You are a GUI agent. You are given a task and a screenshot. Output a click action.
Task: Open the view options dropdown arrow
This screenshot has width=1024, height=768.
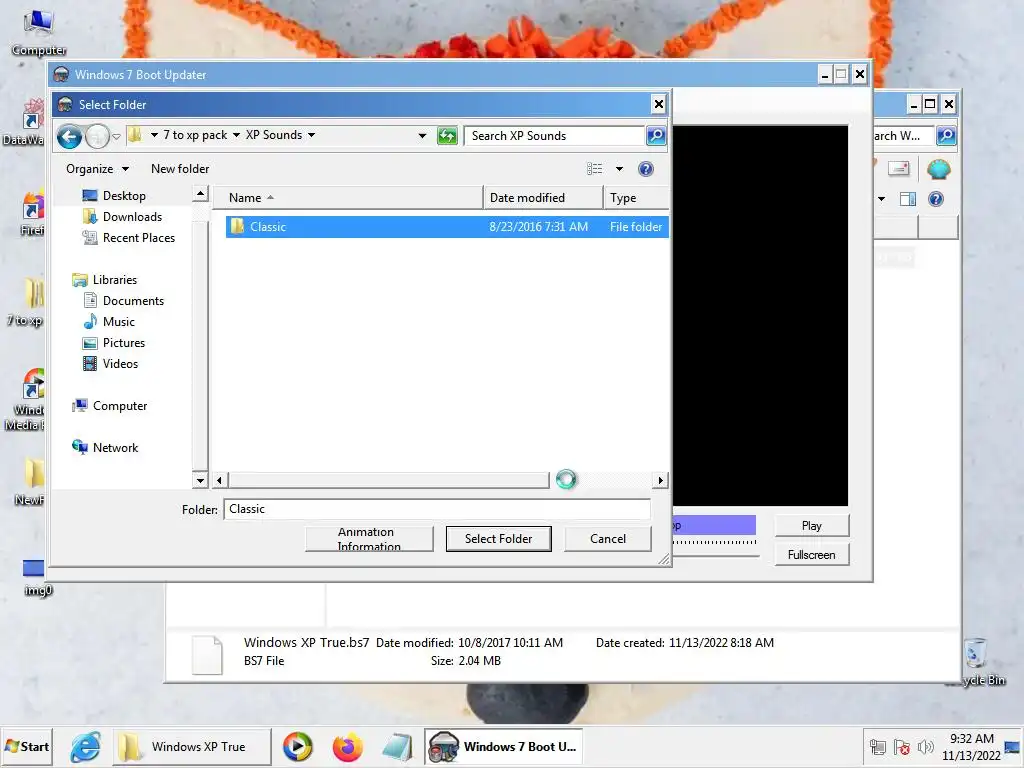coord(619,169)
